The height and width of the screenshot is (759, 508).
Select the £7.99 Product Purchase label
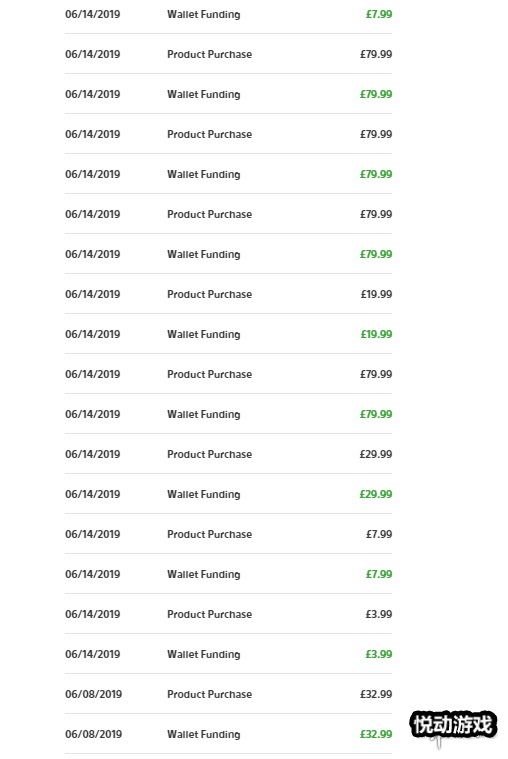(x=210, y=534)
